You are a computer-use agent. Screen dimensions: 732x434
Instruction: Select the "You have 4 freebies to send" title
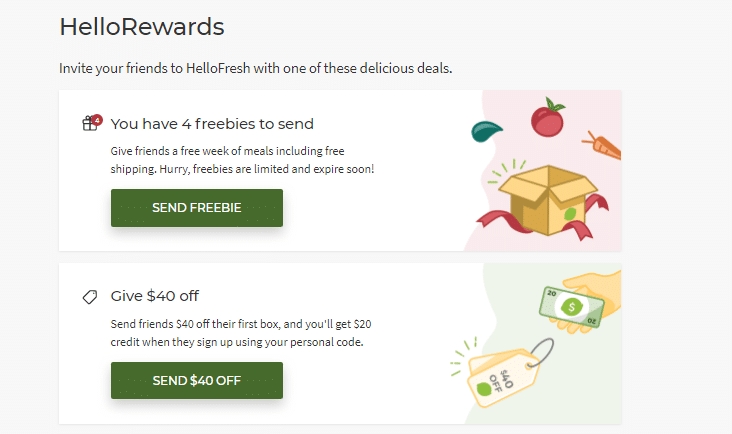coord(212,124)
